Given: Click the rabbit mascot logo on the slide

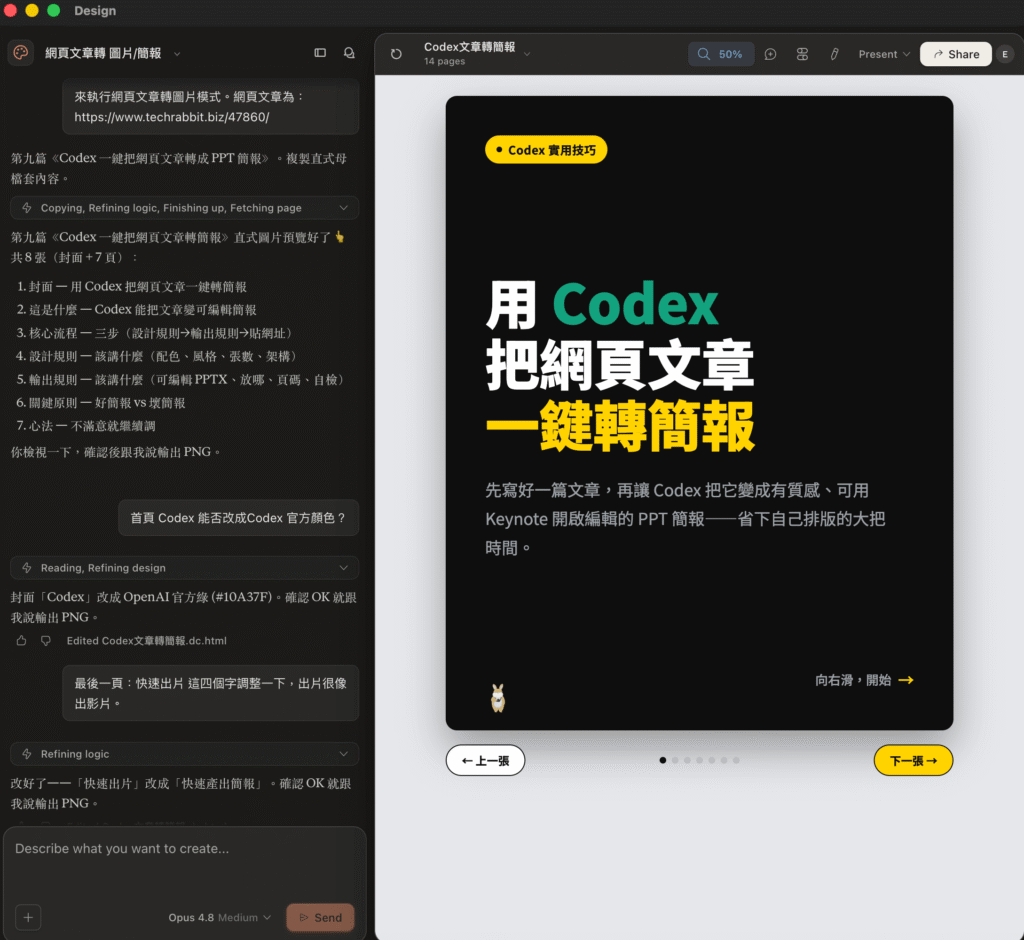Looking at the screenshot, I should coord(498,698).
